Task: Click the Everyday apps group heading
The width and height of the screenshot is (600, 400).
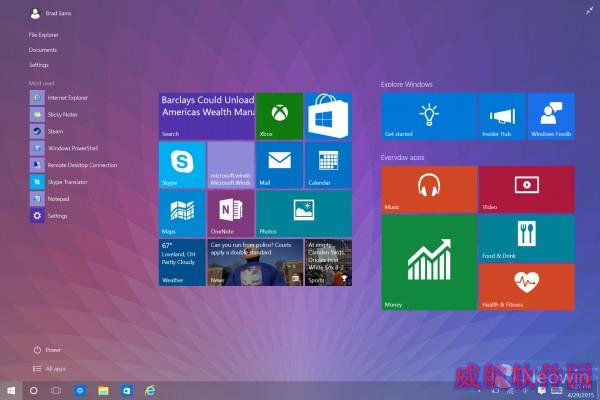Action: [402, 157]
